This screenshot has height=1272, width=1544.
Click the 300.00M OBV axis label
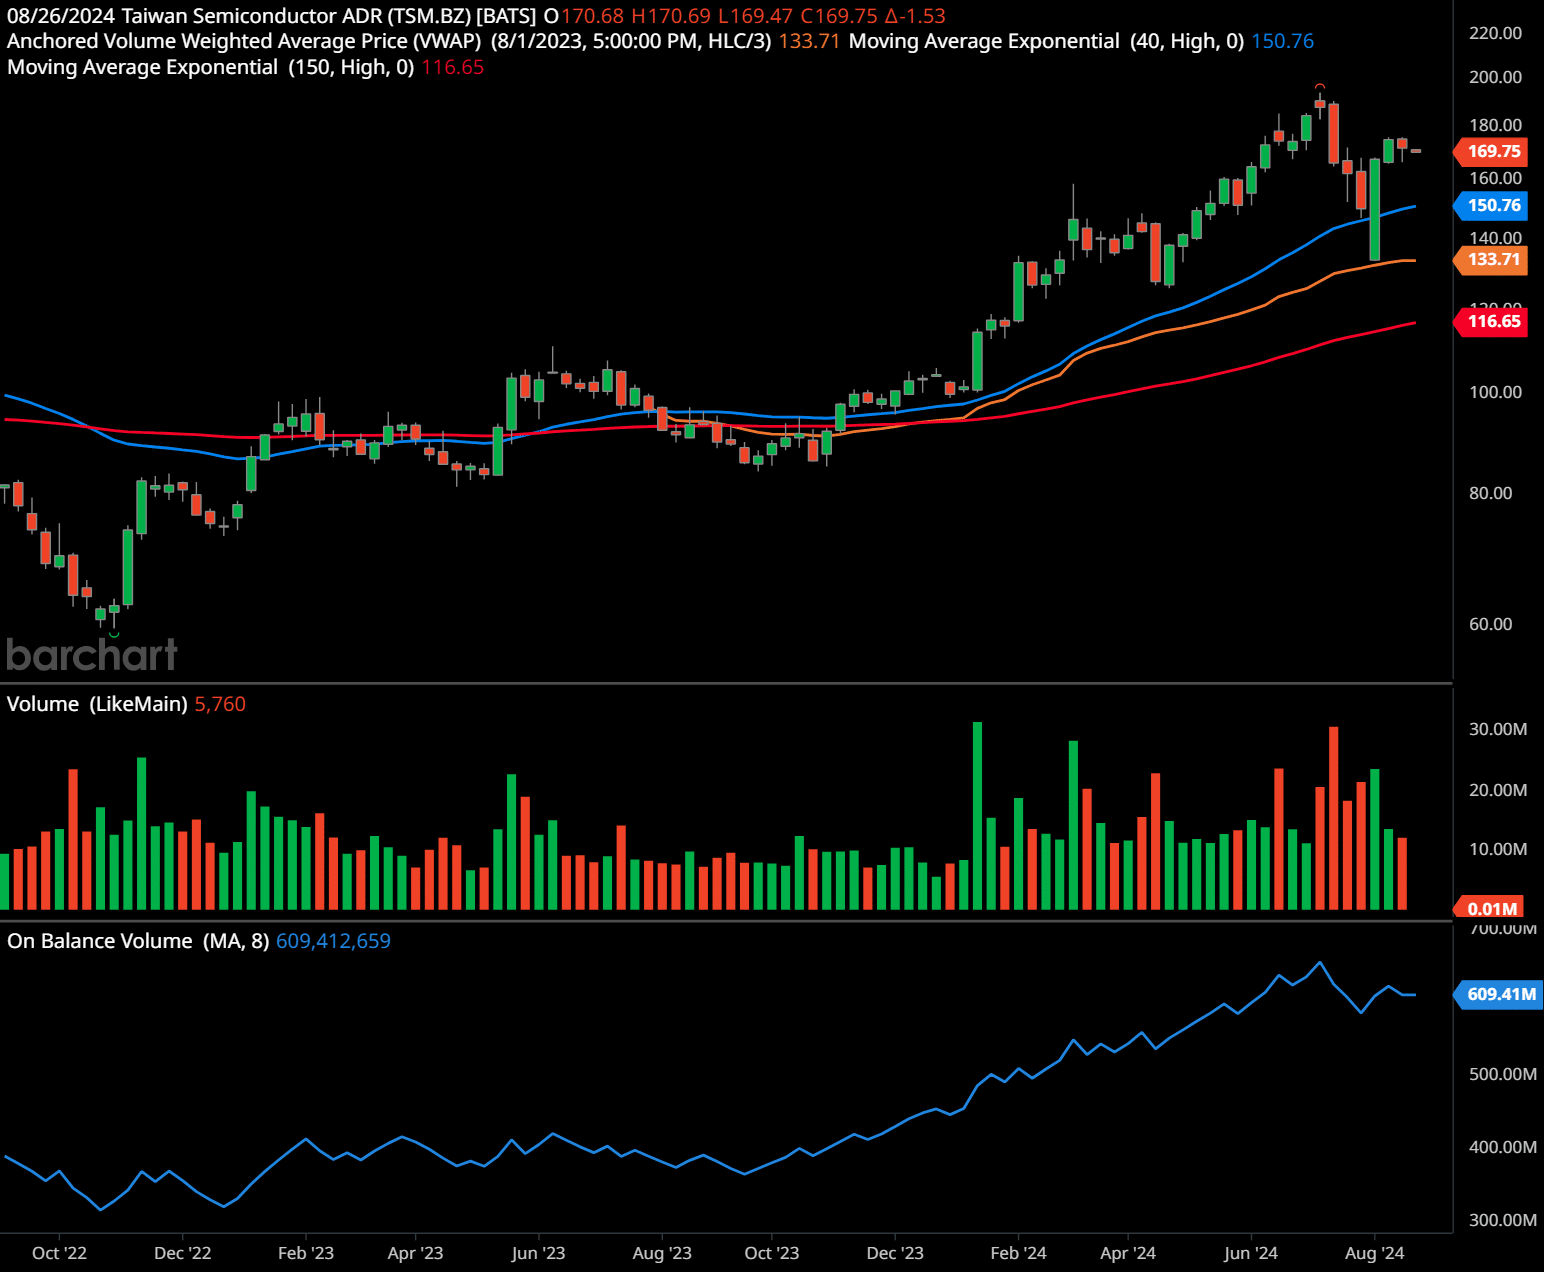point(1502,1220)
